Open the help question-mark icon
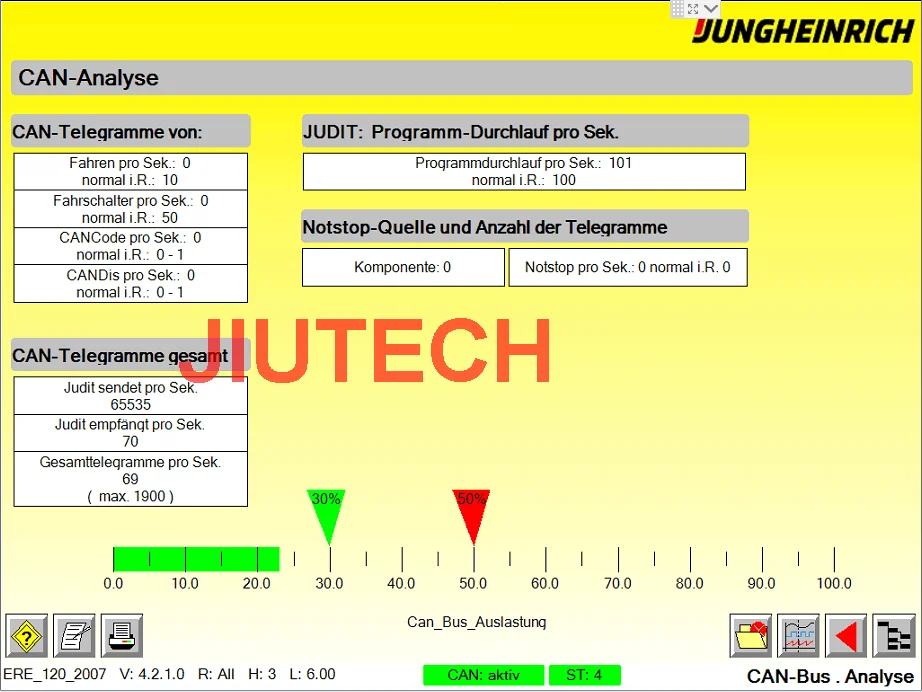The image size is (922, 692). click(26, 636)
